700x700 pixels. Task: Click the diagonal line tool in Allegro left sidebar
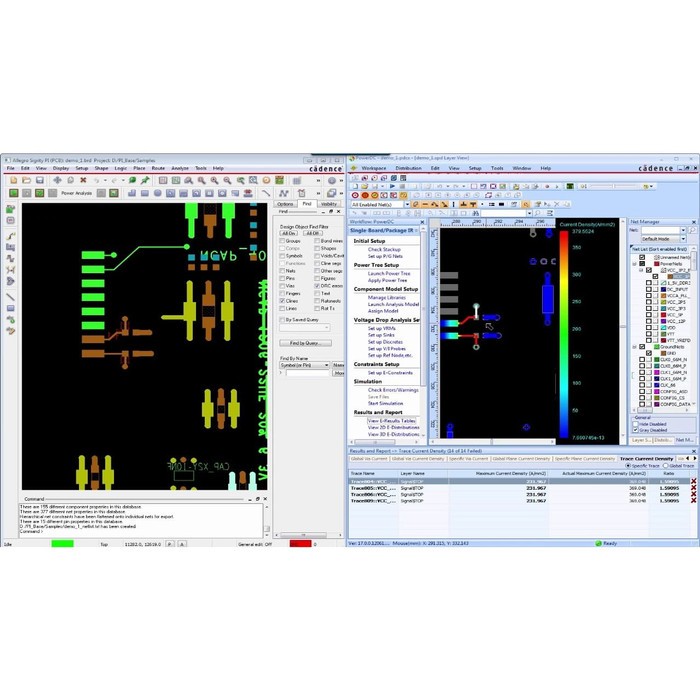11,296
